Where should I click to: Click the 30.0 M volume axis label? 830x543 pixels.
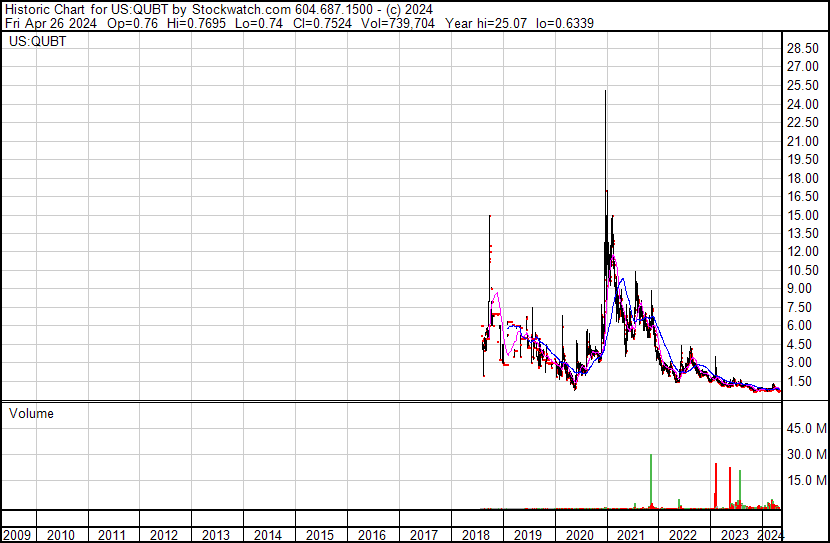tap(806, 454)
